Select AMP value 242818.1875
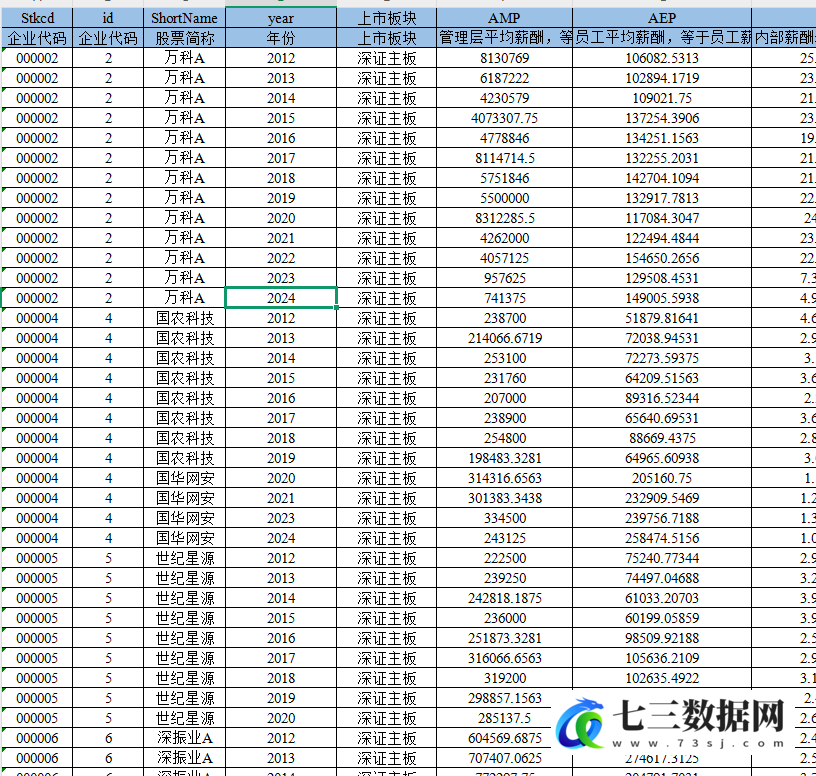Screen dimensions: 816x776 pyautogui.click(x=504, y=598)
